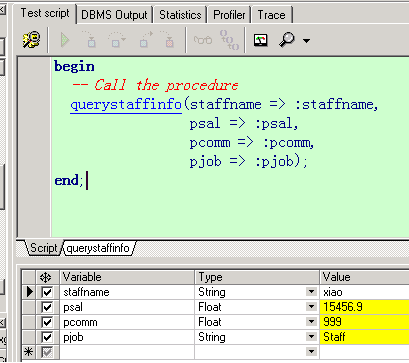Click the yellow psal value cell 15456.9
The height and width of the screenshot is (363, 409).
(364, 307)
